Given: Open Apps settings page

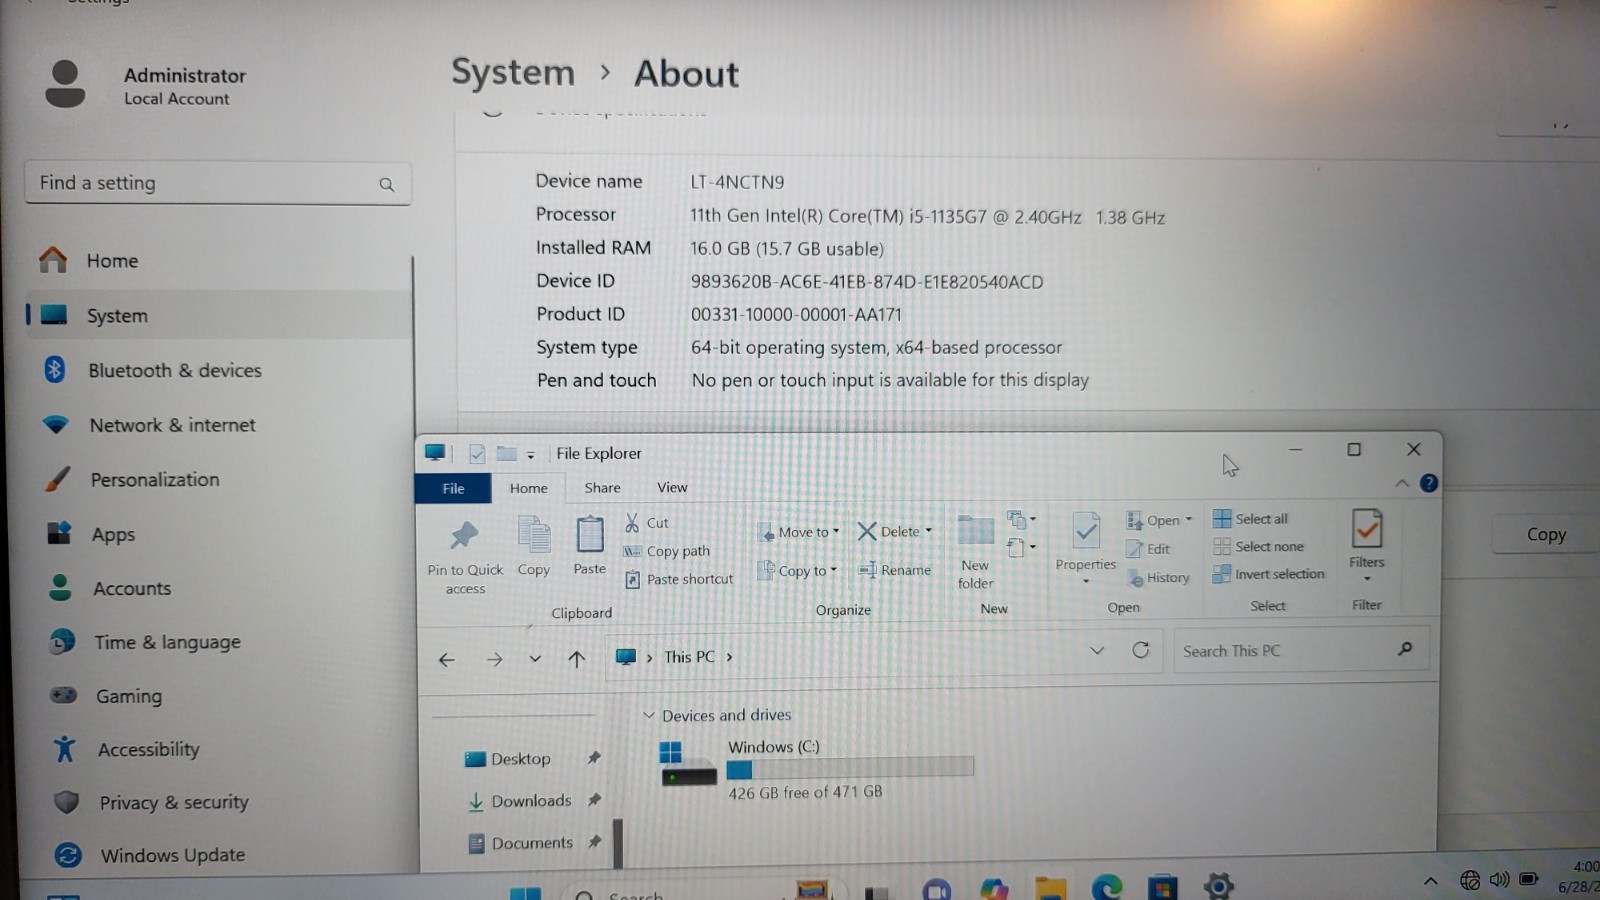Looking at the screenshot, I should [218, 535].
